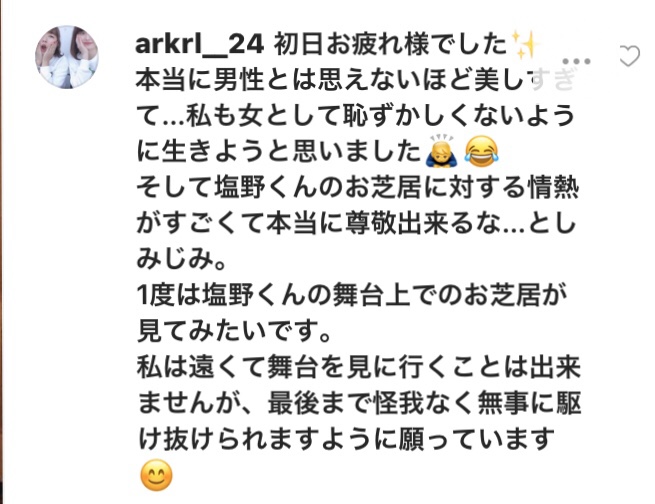Image resolution: width=655 pixels, height=504 pixels.
Task: Click the line starting 本当に男性とは思えない
Action: (x=357, y=80)
